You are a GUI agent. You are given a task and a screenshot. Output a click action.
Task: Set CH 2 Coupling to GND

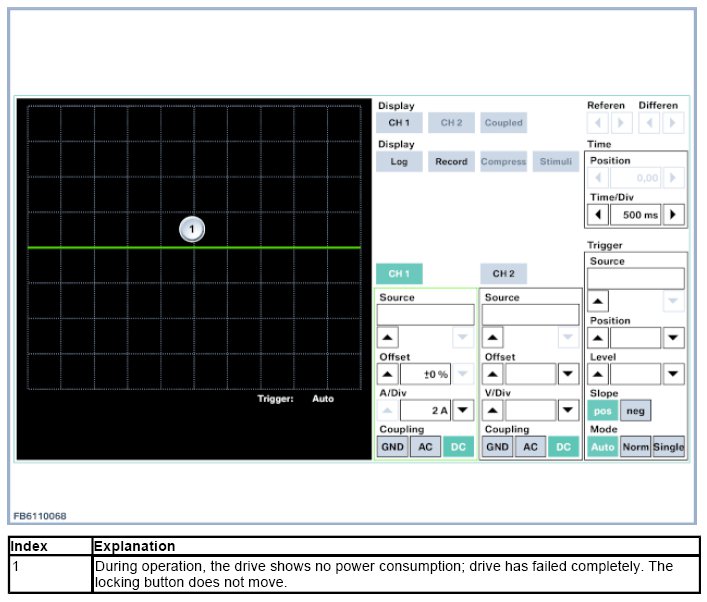point(497,447)
